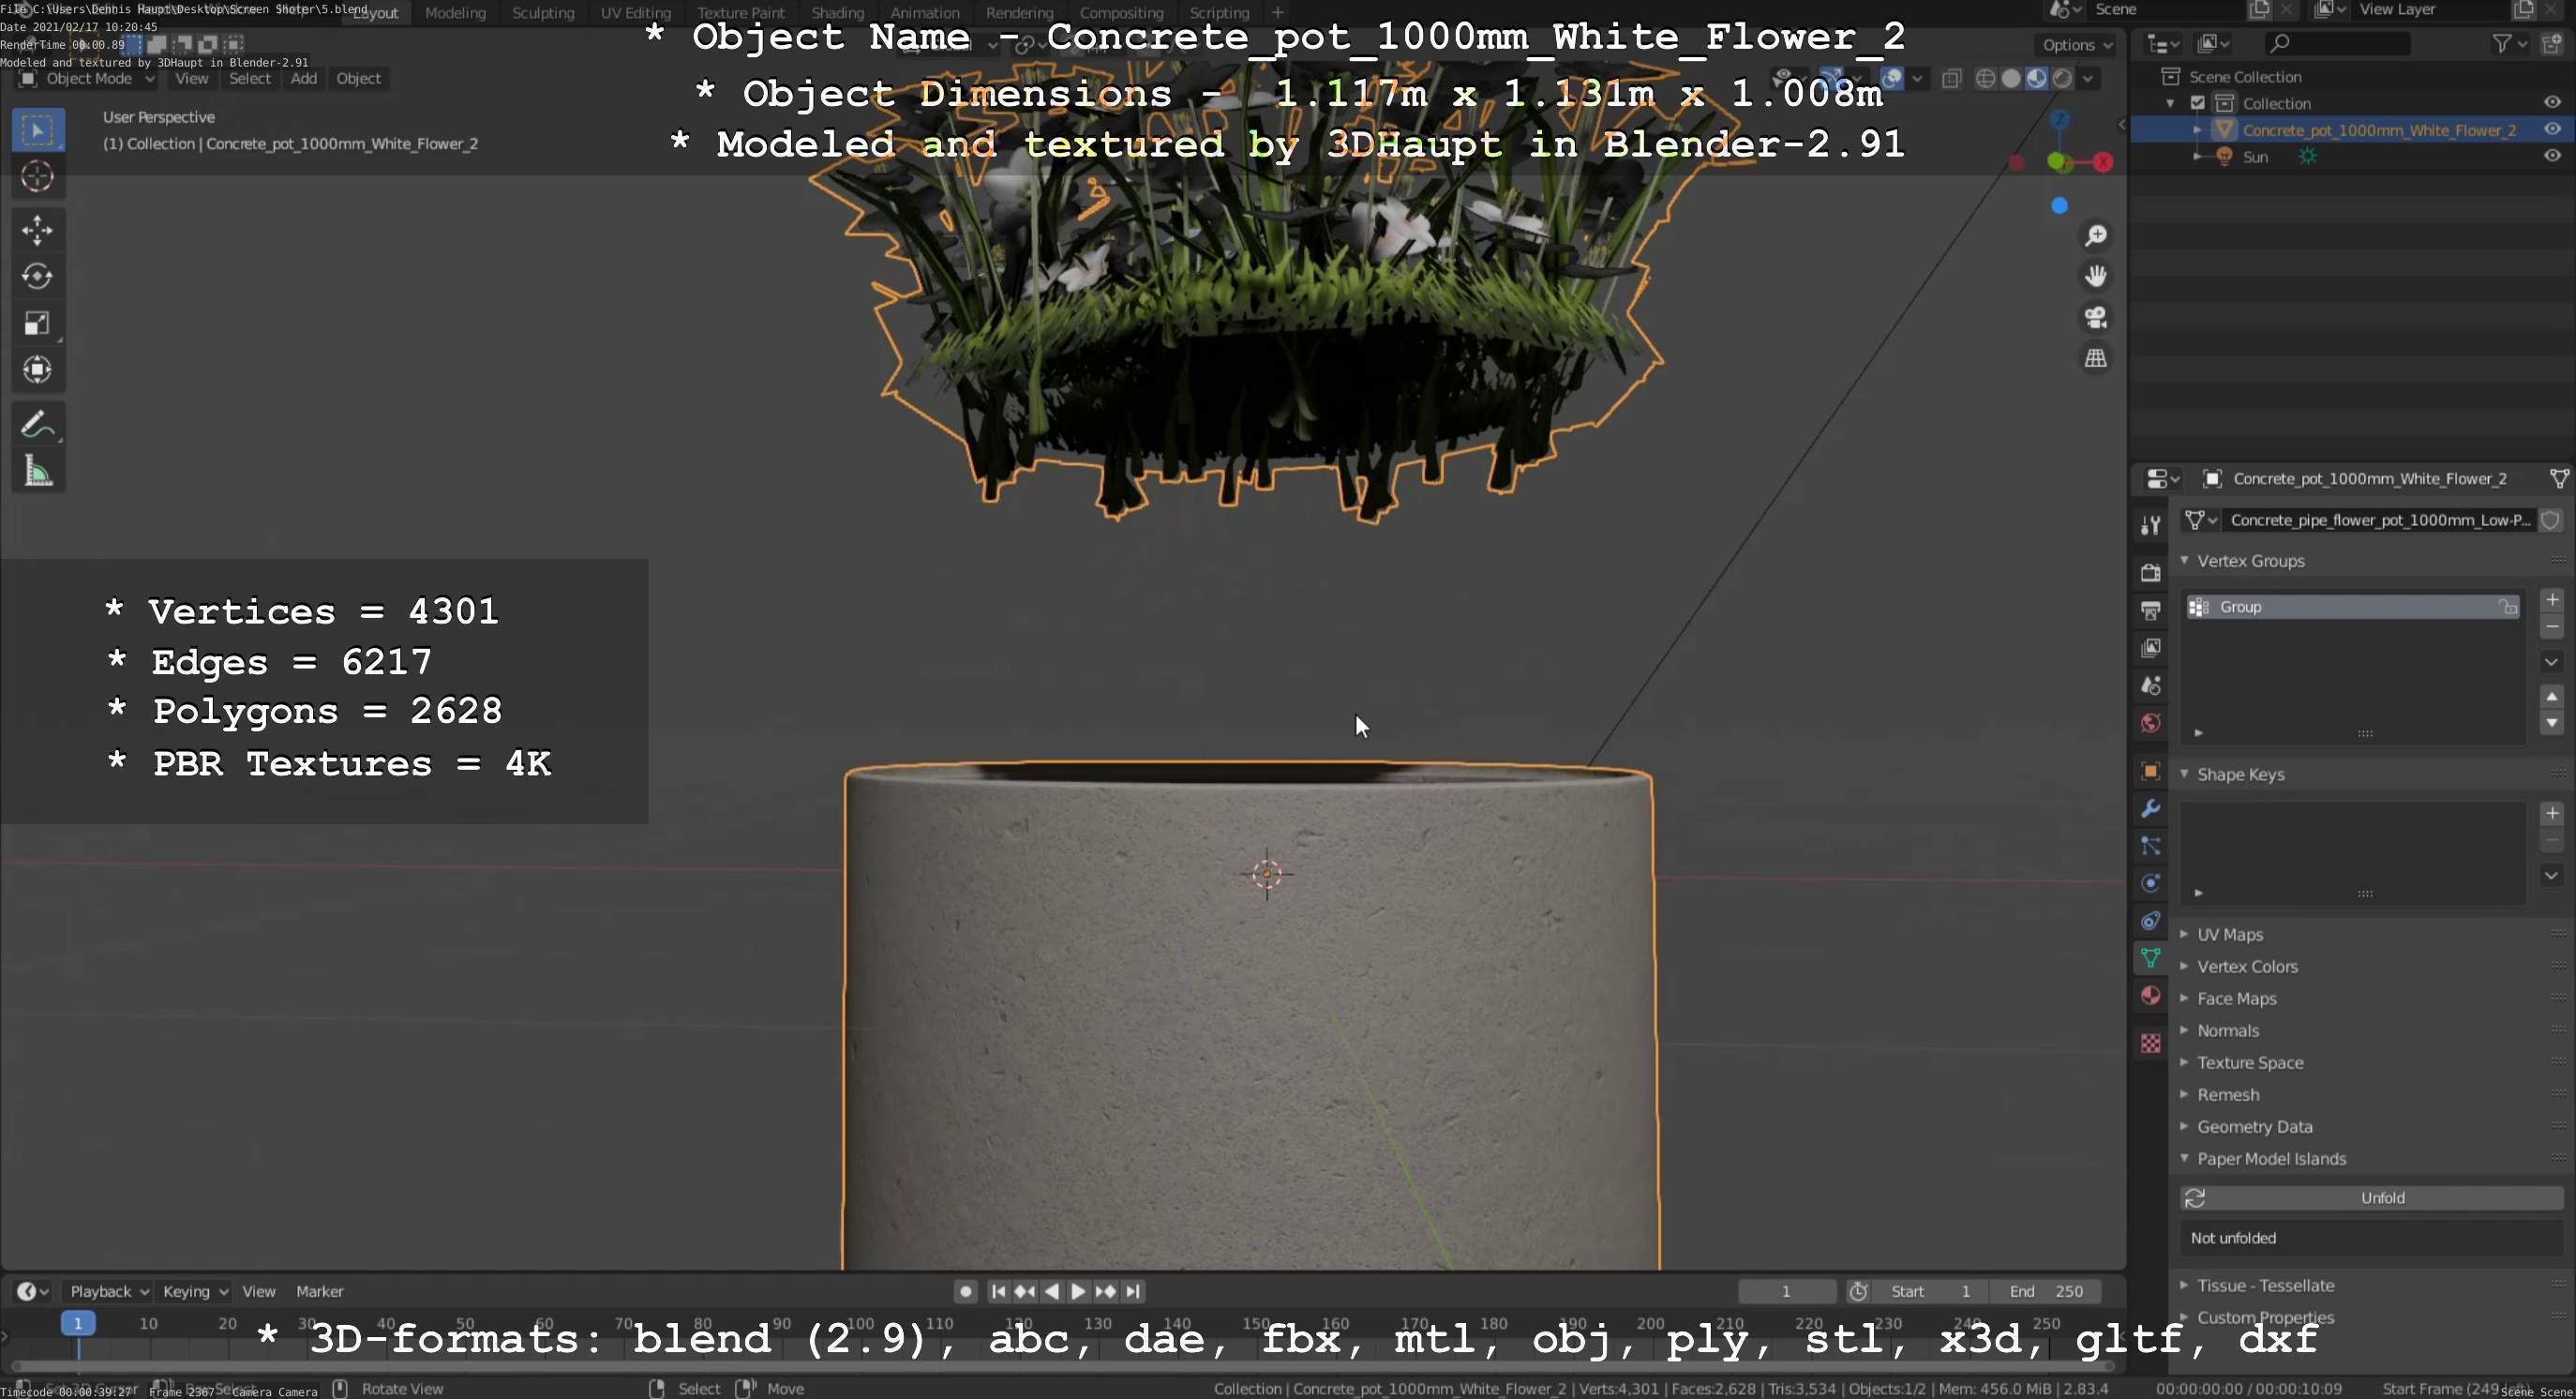This screenshot has width=2576, height=1399.
Task: Toggle lock on vertex group Group
Action: click(2507, 607)
